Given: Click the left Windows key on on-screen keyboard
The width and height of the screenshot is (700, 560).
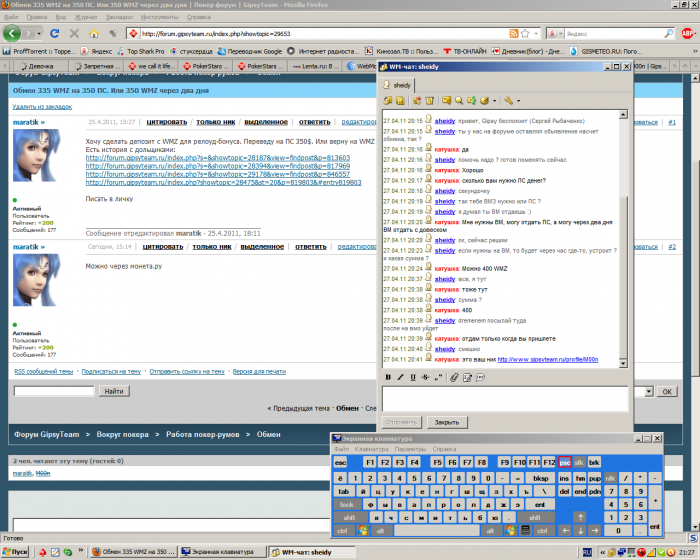Looking at the screenshot, I should [362, 531].
